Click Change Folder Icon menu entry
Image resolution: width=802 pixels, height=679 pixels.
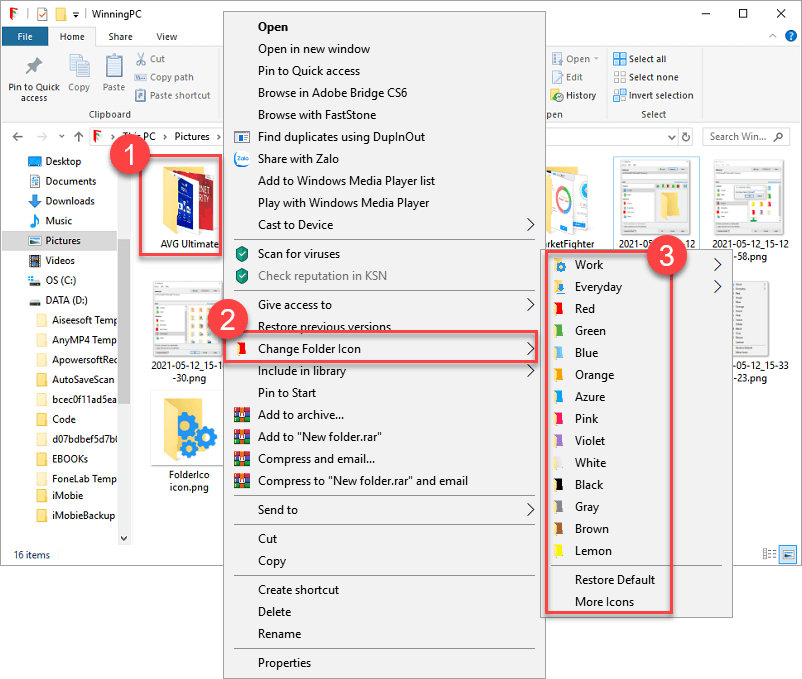[309, 349]
